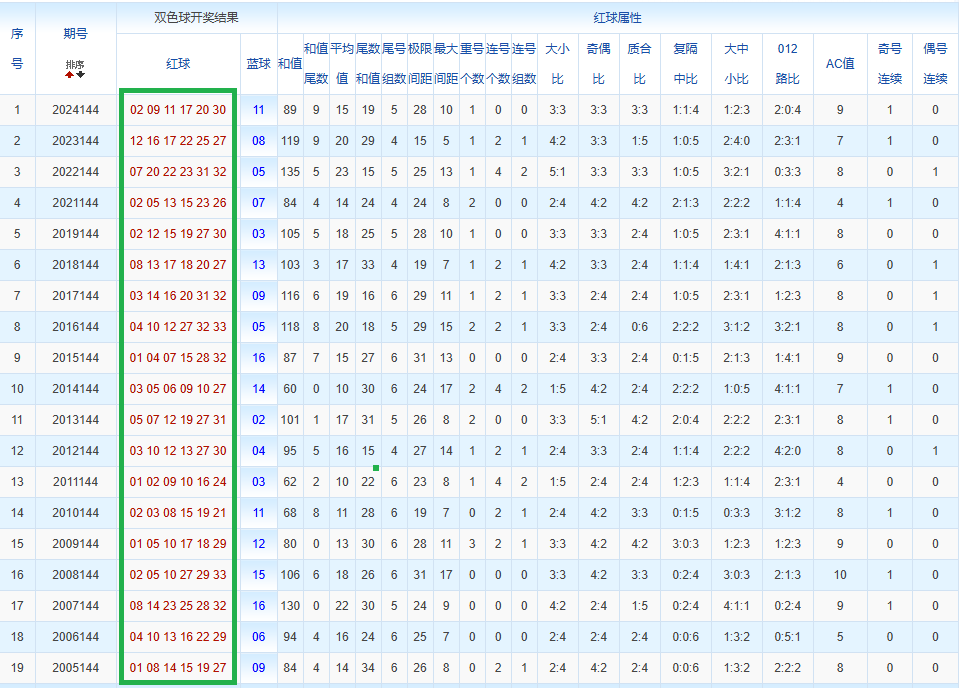Select issue number 2024144
This screenshot has height=688, width=959.
[x=75, y=110]
